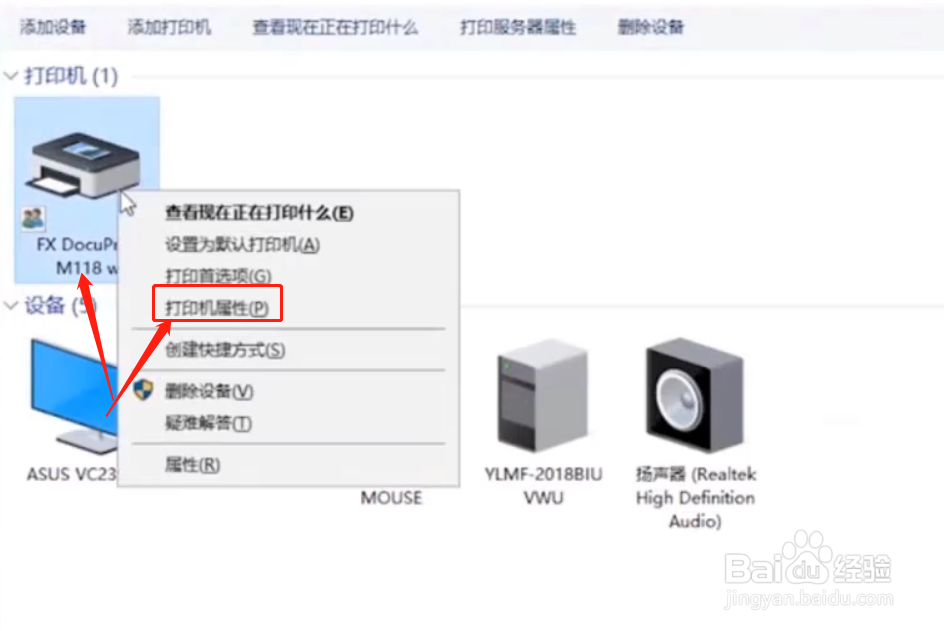Choose 打印机属性(P) from context menu
The height and width of the screenshot is (631, 944).
coord(217,308)
